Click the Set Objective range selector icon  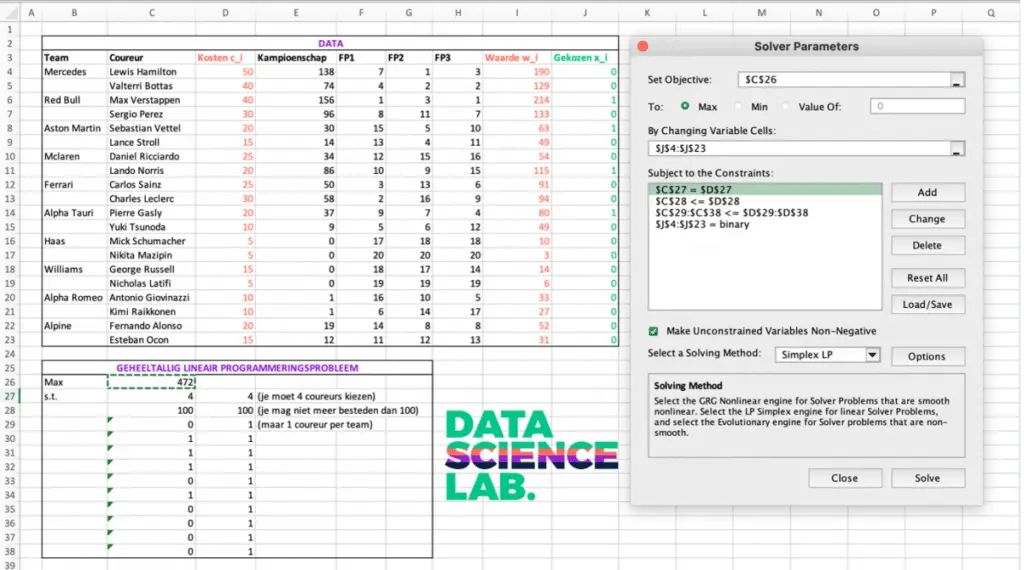tap(957, 80)
